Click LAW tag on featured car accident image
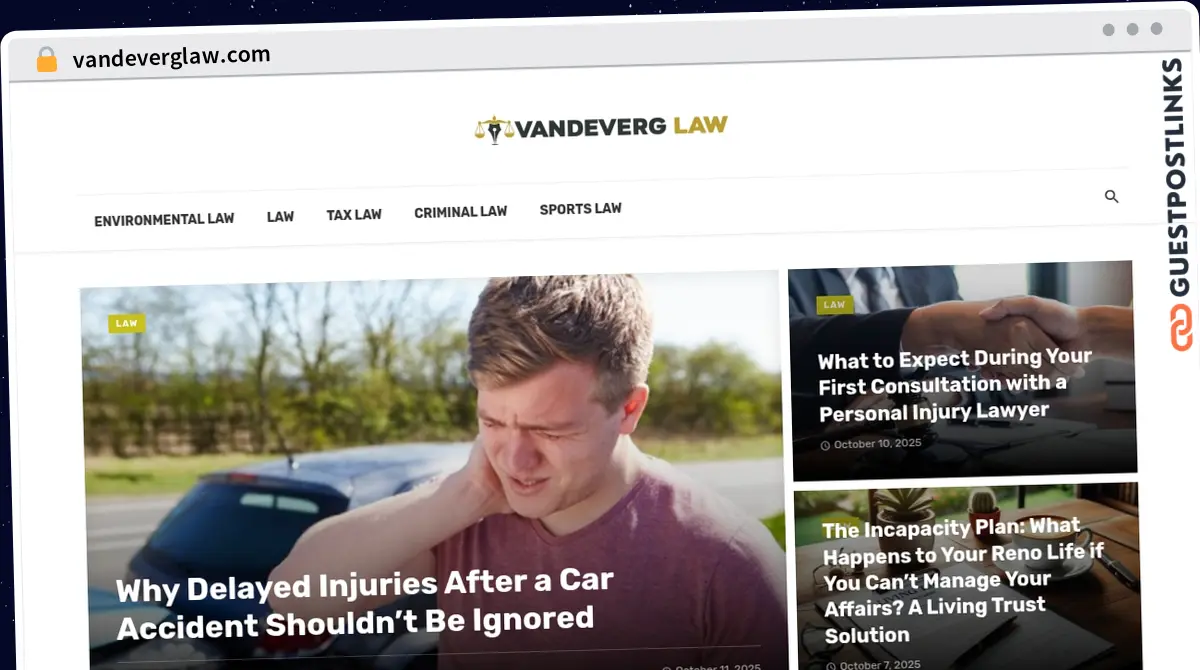The height and width of the screenshot is (670, 1200). click(127, 323)
